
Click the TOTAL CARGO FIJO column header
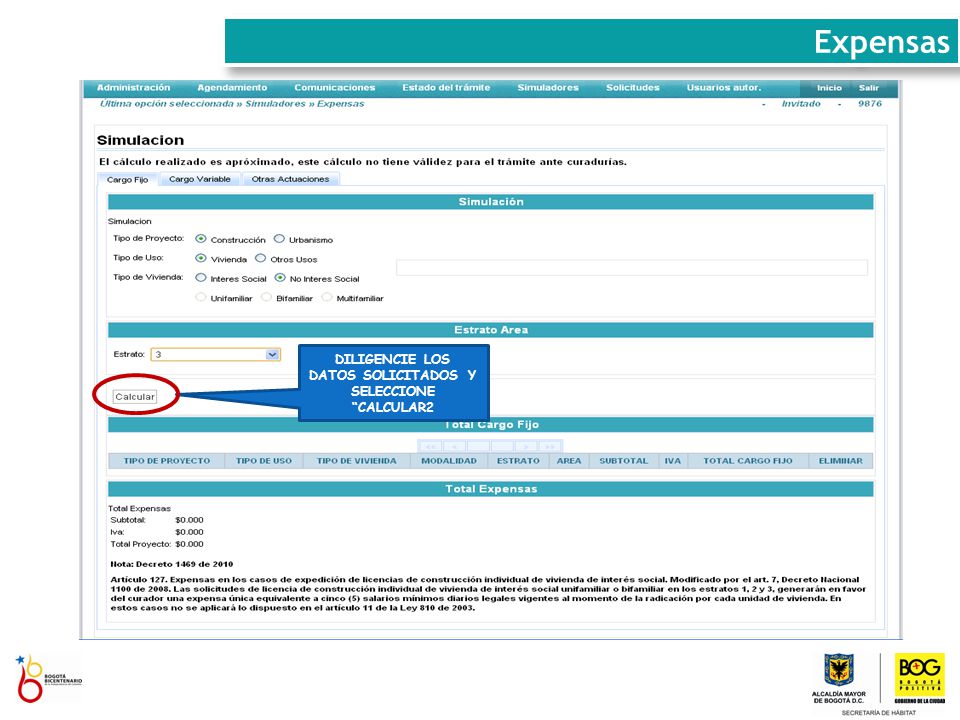[748, 461]
